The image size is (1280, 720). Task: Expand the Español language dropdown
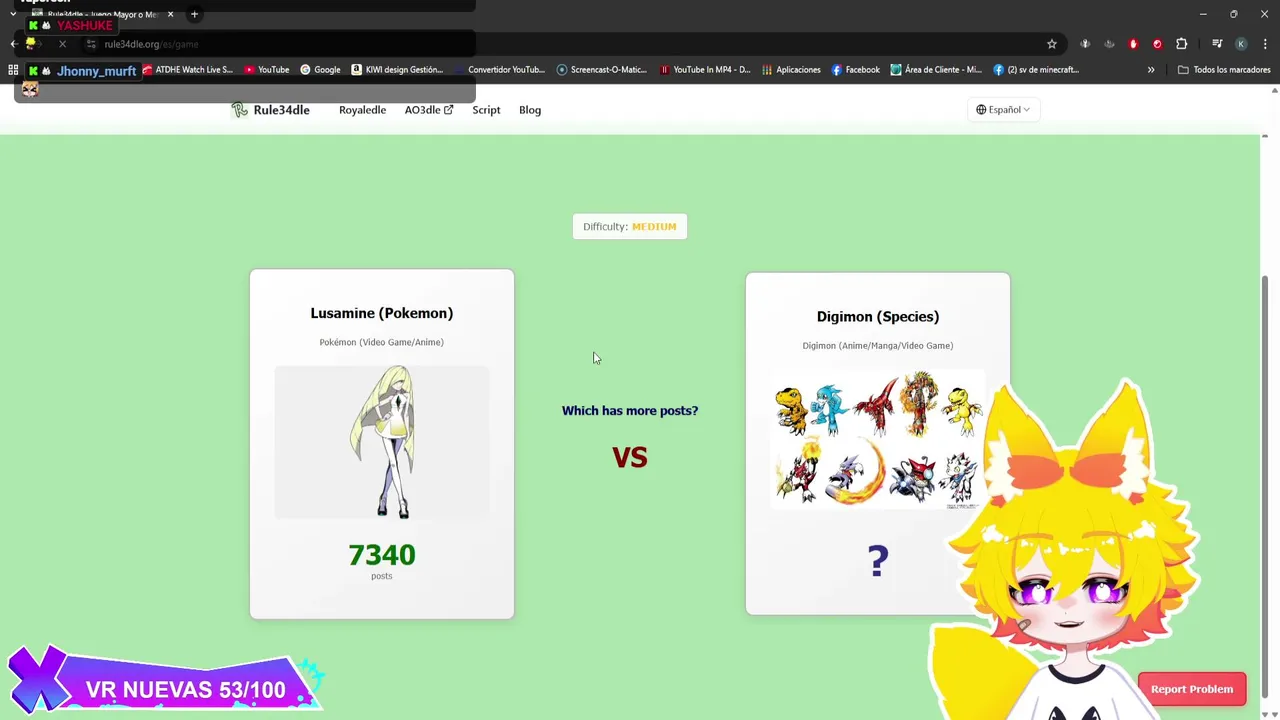click(x=1003, y=110)
